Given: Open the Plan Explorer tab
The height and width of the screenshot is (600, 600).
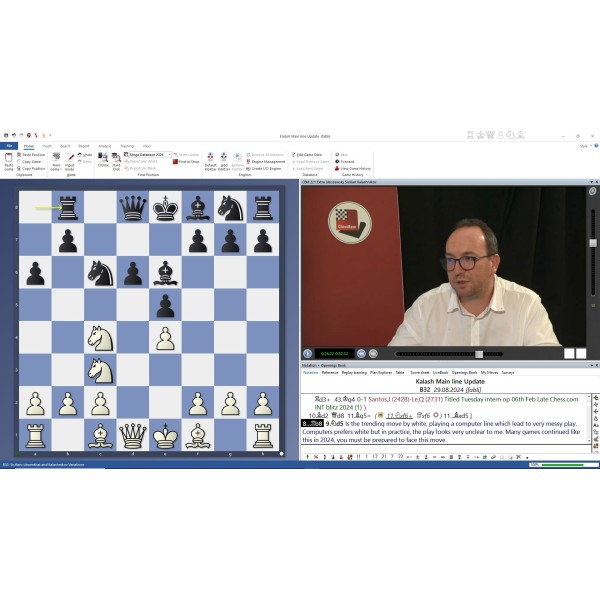Looking at the screenshot, I should (381, 372).
